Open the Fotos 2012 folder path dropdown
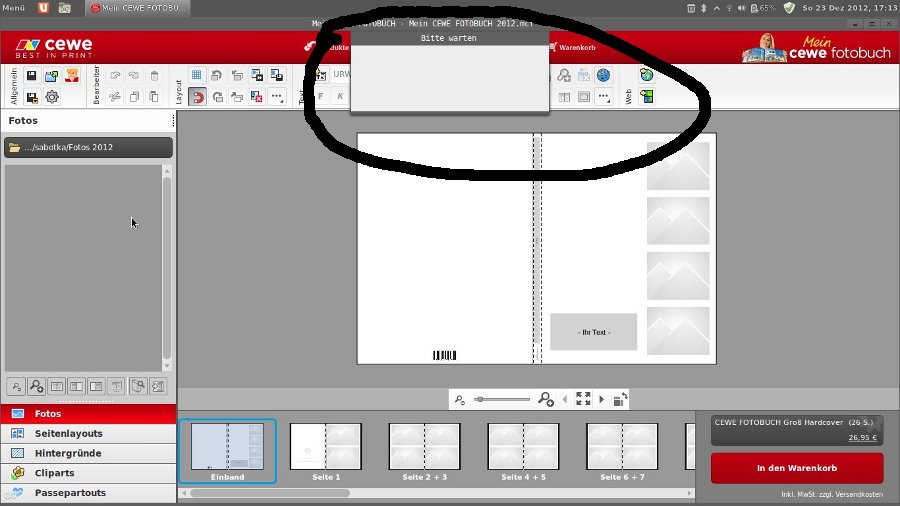 88,147
